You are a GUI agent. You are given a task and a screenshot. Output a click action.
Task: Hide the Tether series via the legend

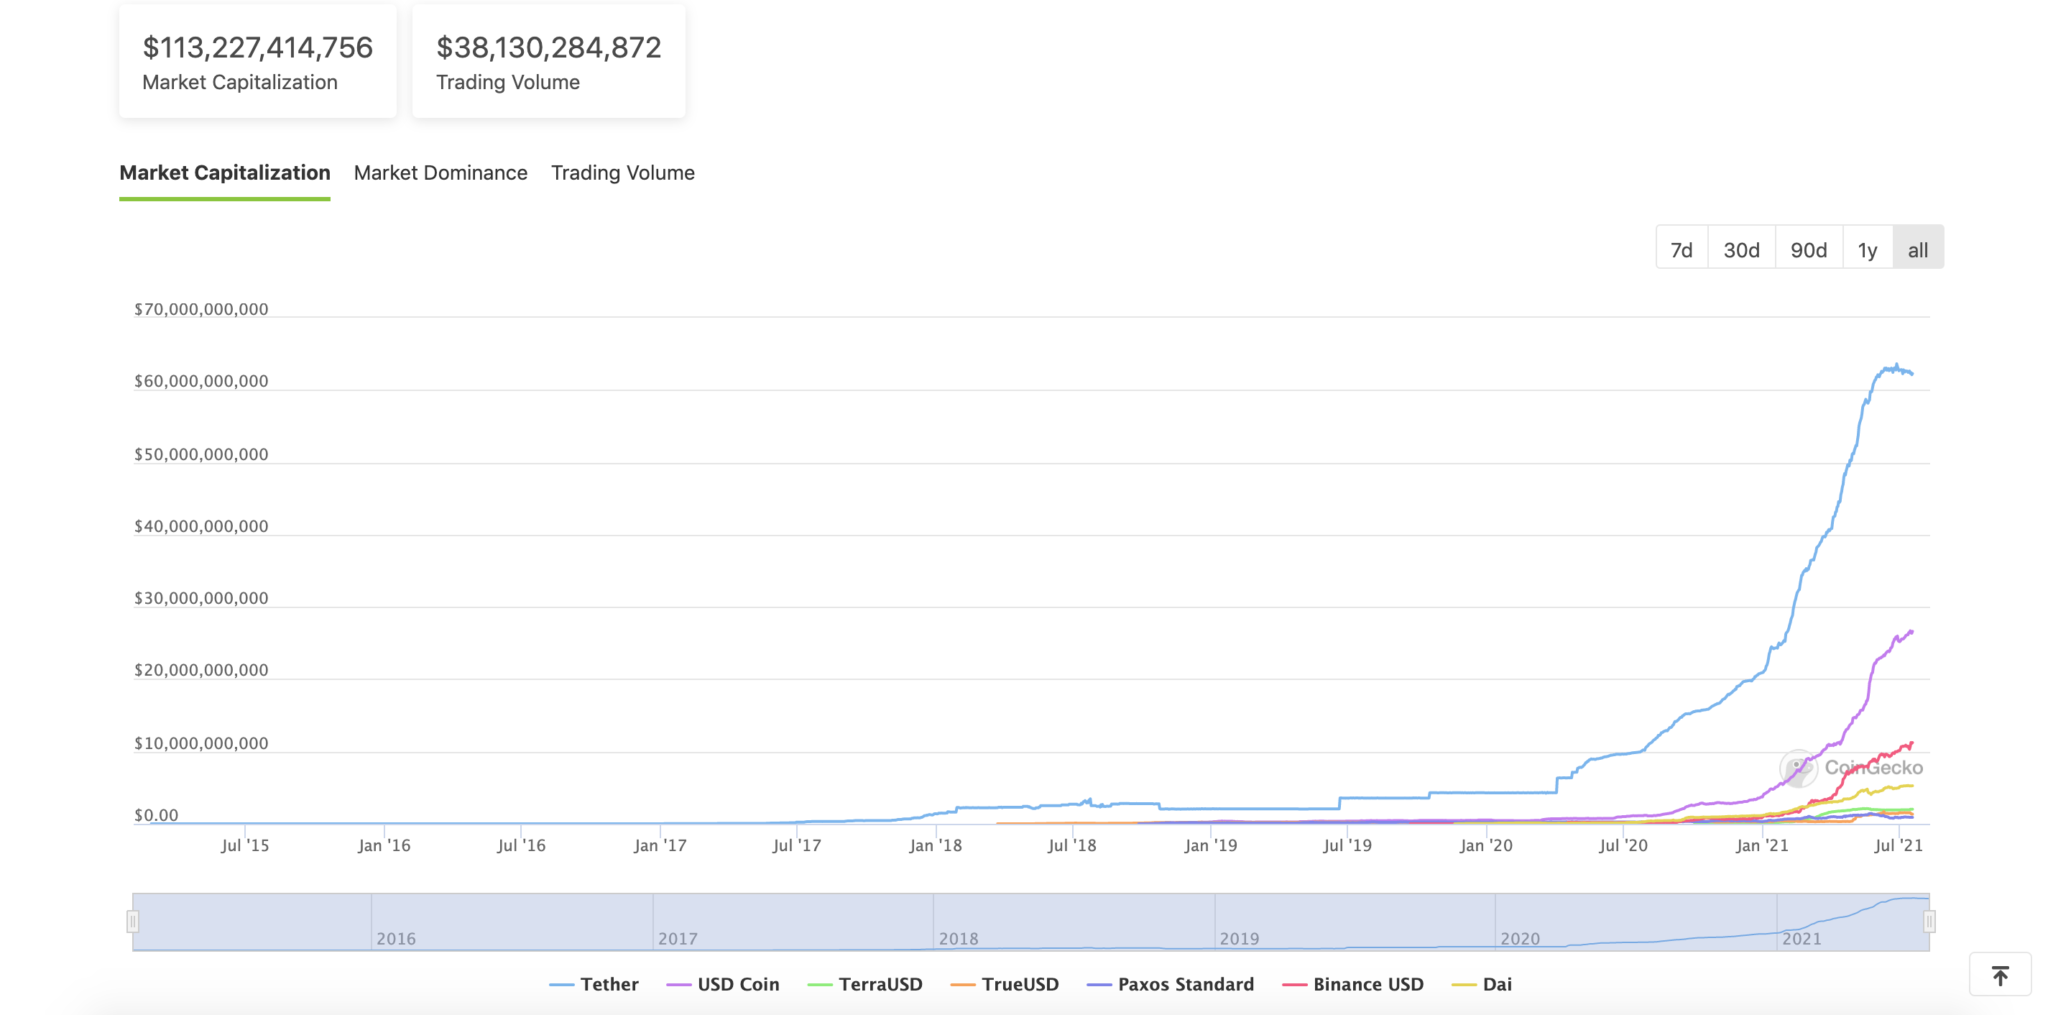tap(610, 984)
